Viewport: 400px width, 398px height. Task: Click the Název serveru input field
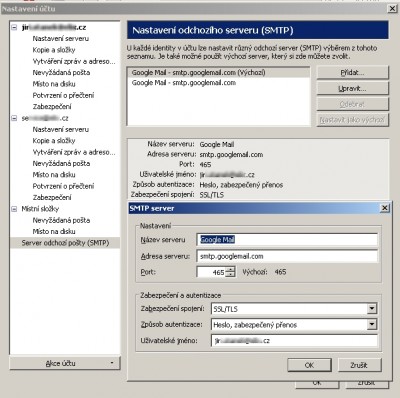coord(287,240)
